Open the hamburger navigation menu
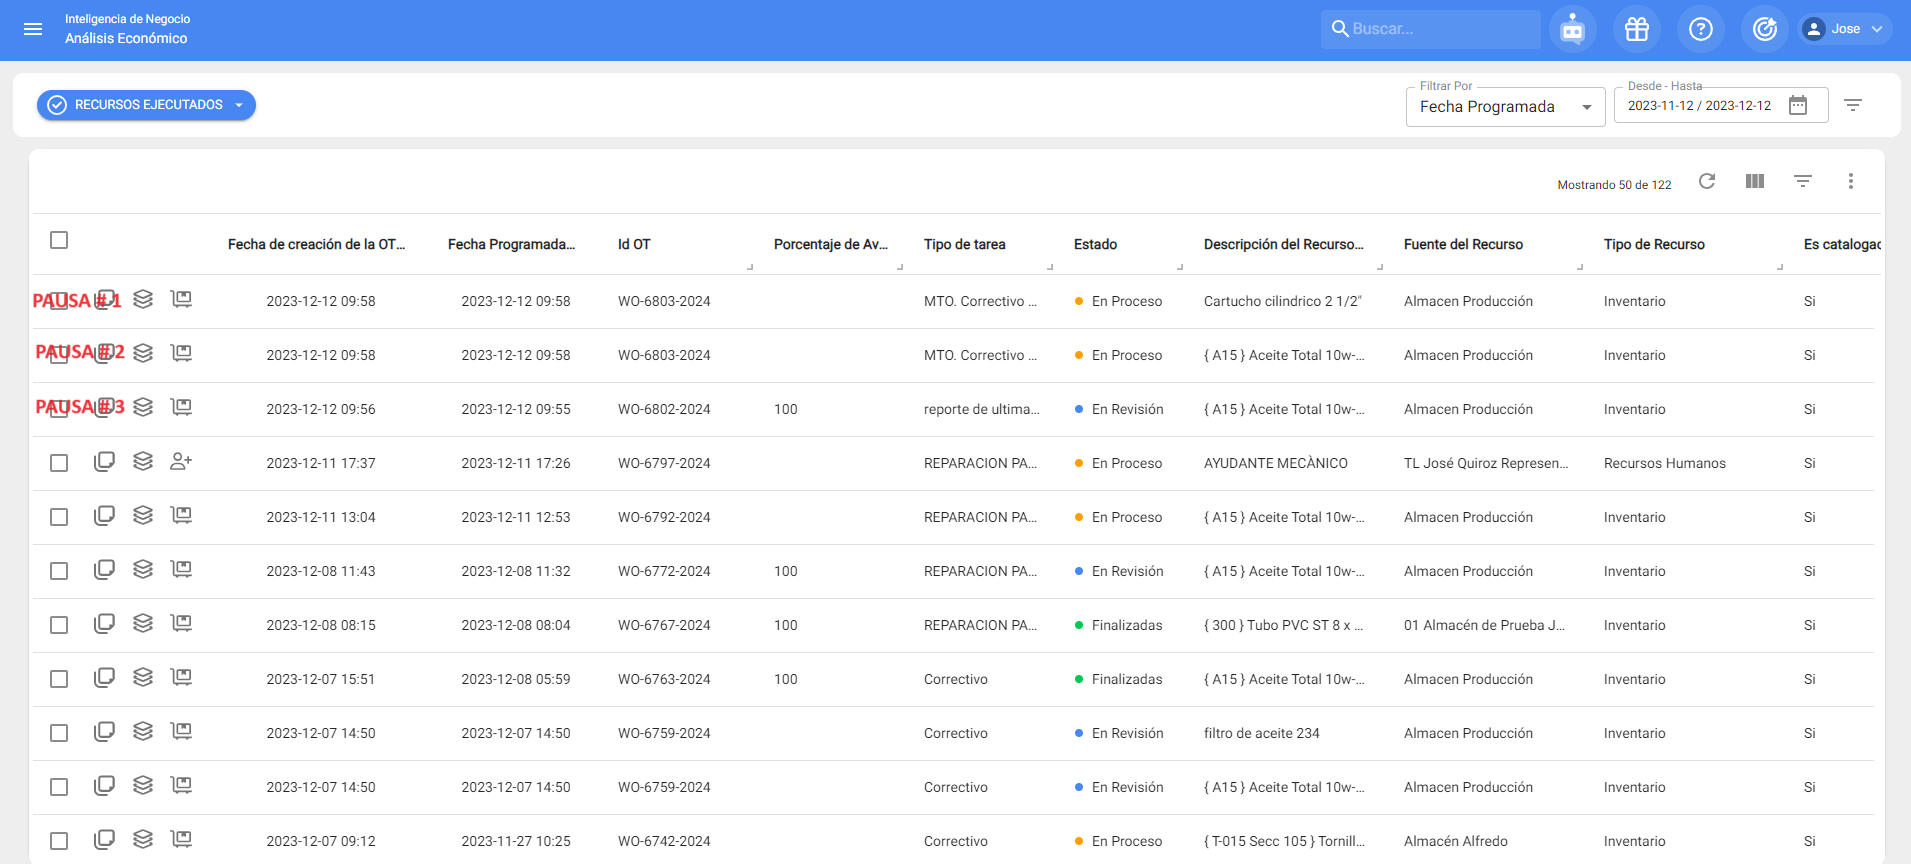The width and height of the screenshot is (1911, 864). (x=33, y=29)
